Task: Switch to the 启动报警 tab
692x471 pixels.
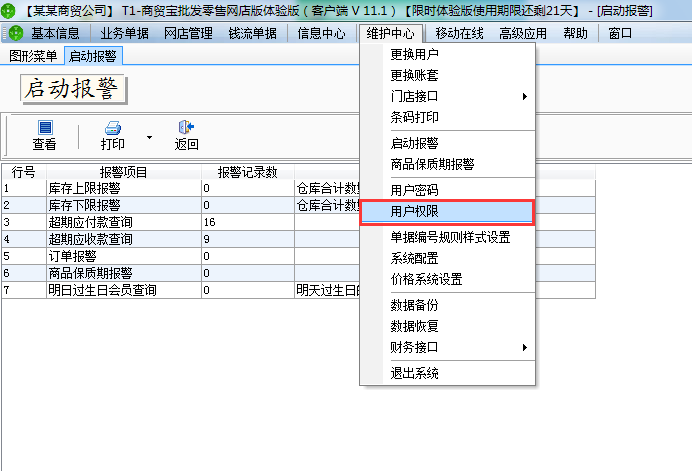Action: click(x=93, y=56)
